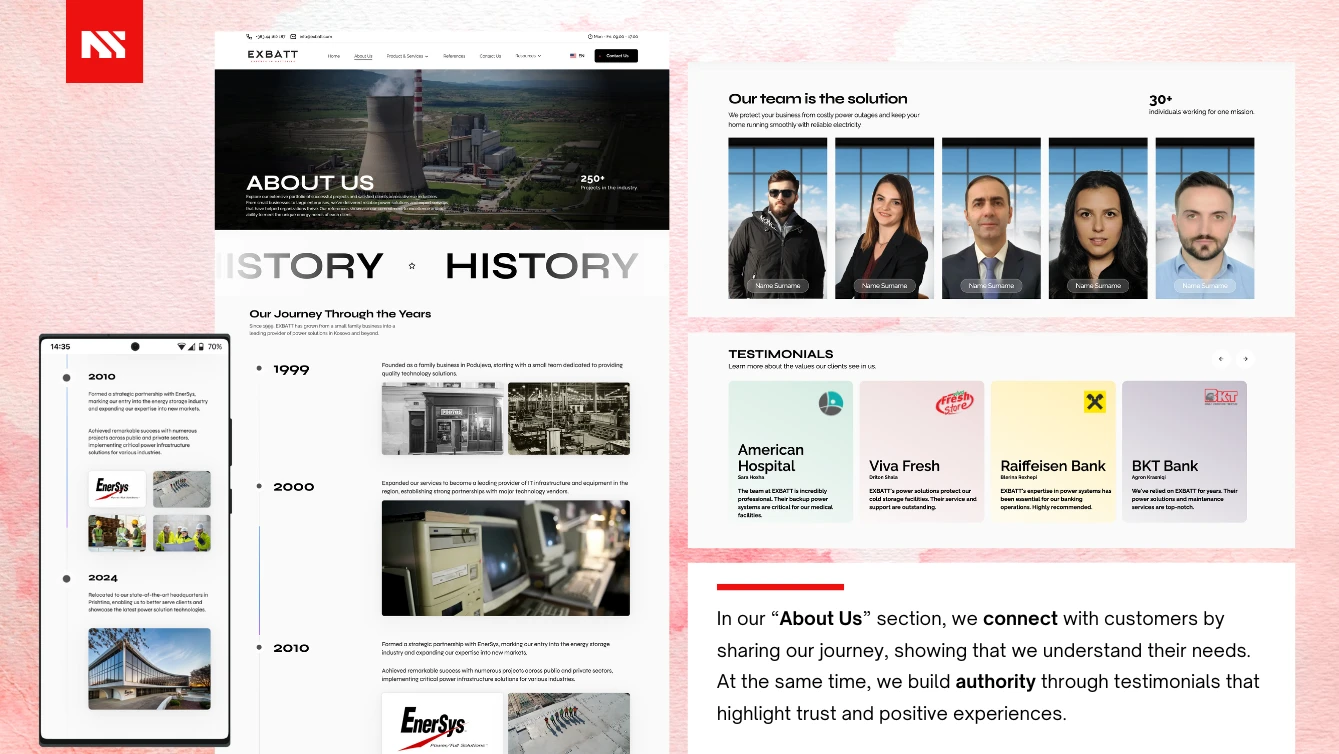This screenshot has height=754, width=1339.
Task: Click the 2024 timeline dot on the phone
Action: click(66, 578)
